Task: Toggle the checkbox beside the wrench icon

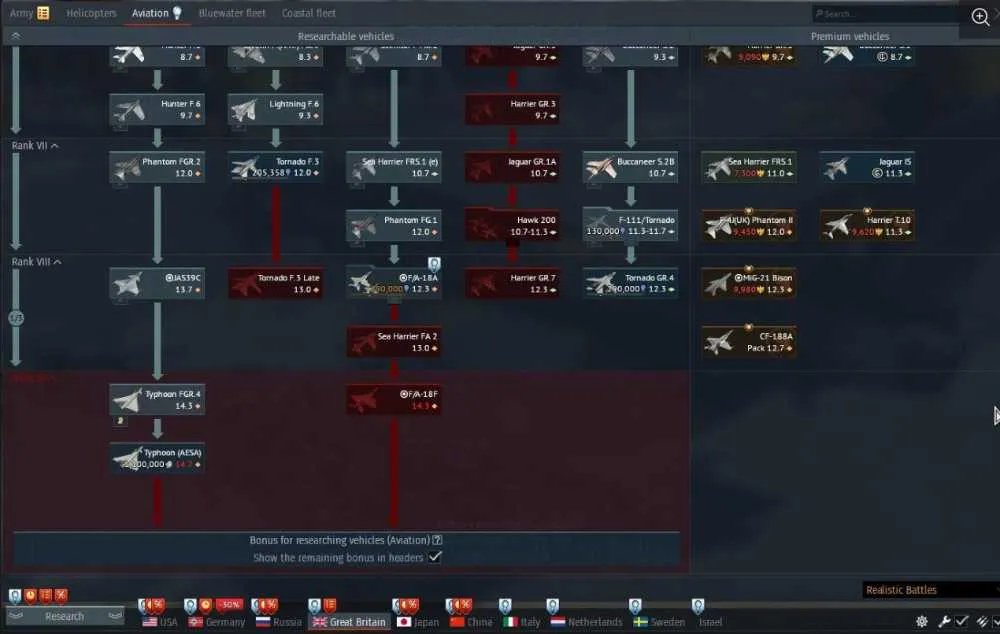Action: (x=962, y=621)
